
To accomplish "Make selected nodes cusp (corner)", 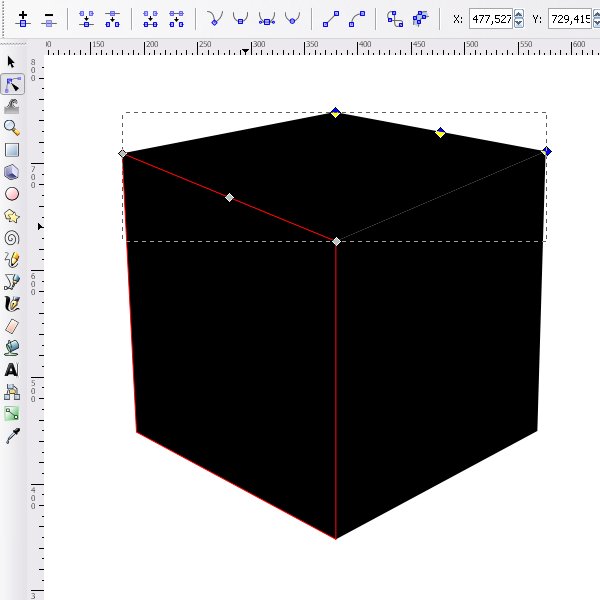I will coord(215,18).
